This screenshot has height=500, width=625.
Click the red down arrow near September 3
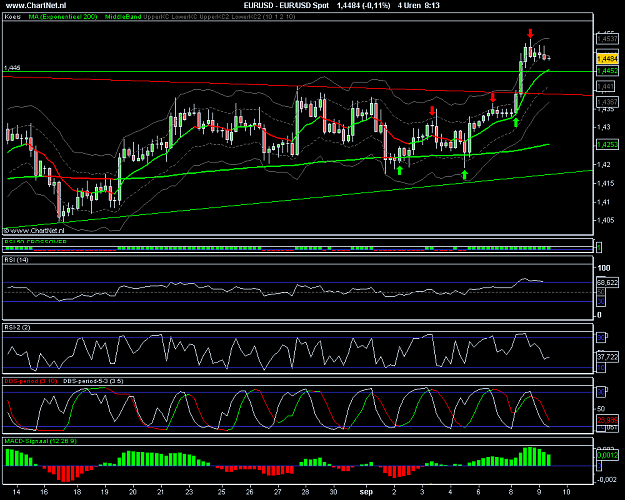click(x=432, y=111)
